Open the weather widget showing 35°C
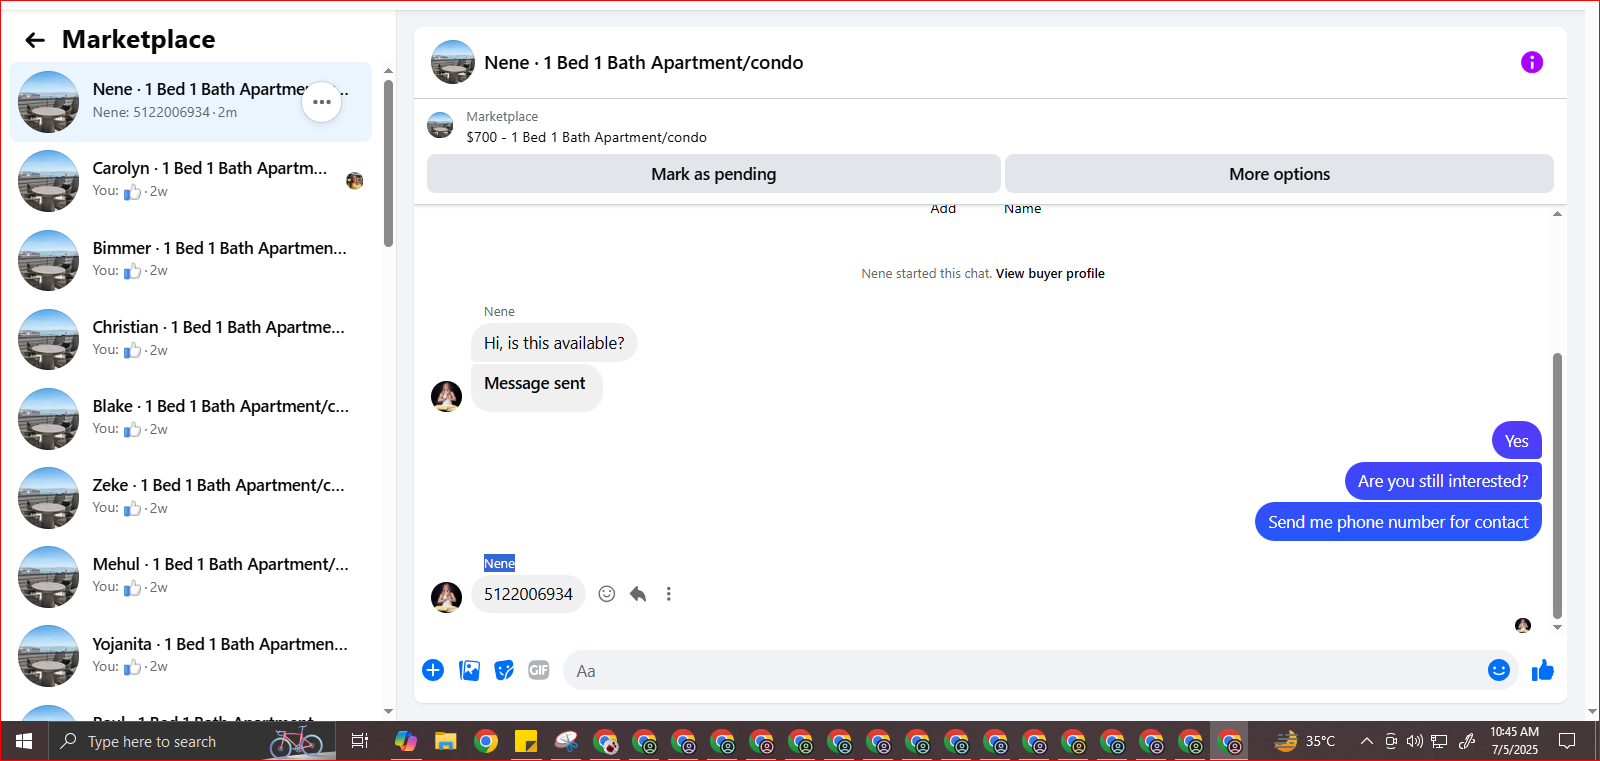This screenshot has width=1600, height=761. point(1305,741)
